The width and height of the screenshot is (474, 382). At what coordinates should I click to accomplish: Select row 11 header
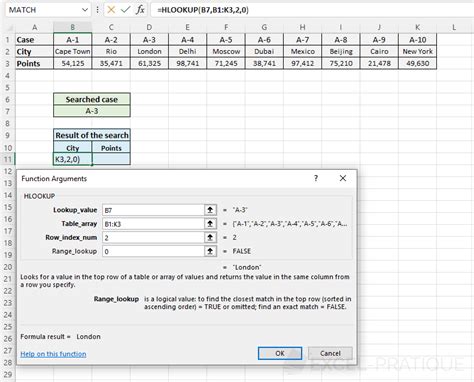click(7, 159)
